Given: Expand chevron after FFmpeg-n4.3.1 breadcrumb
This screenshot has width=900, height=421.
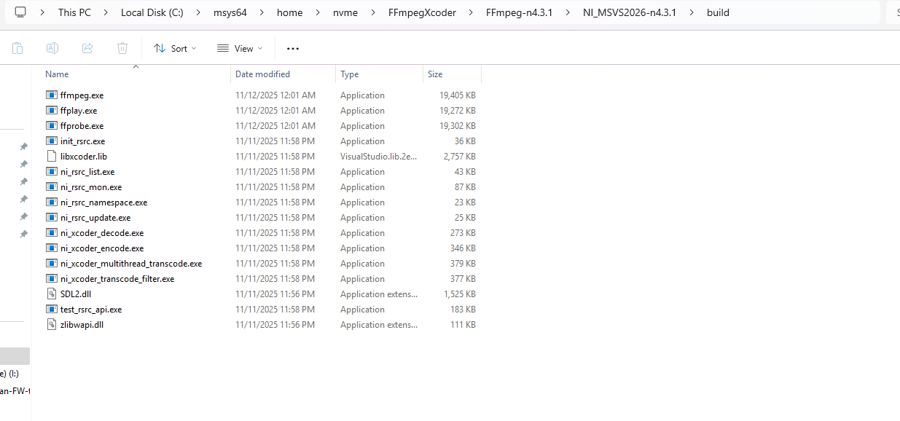Looking at the screenshot, I should (x=567, y=12).
